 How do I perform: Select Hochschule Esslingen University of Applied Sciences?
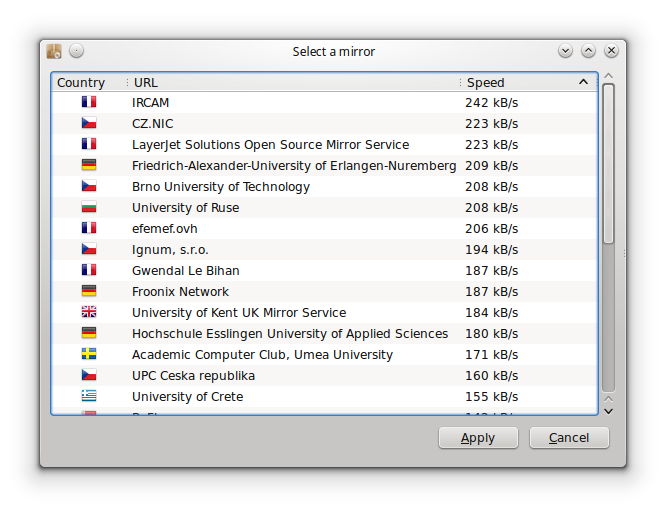tap(325, 334)
